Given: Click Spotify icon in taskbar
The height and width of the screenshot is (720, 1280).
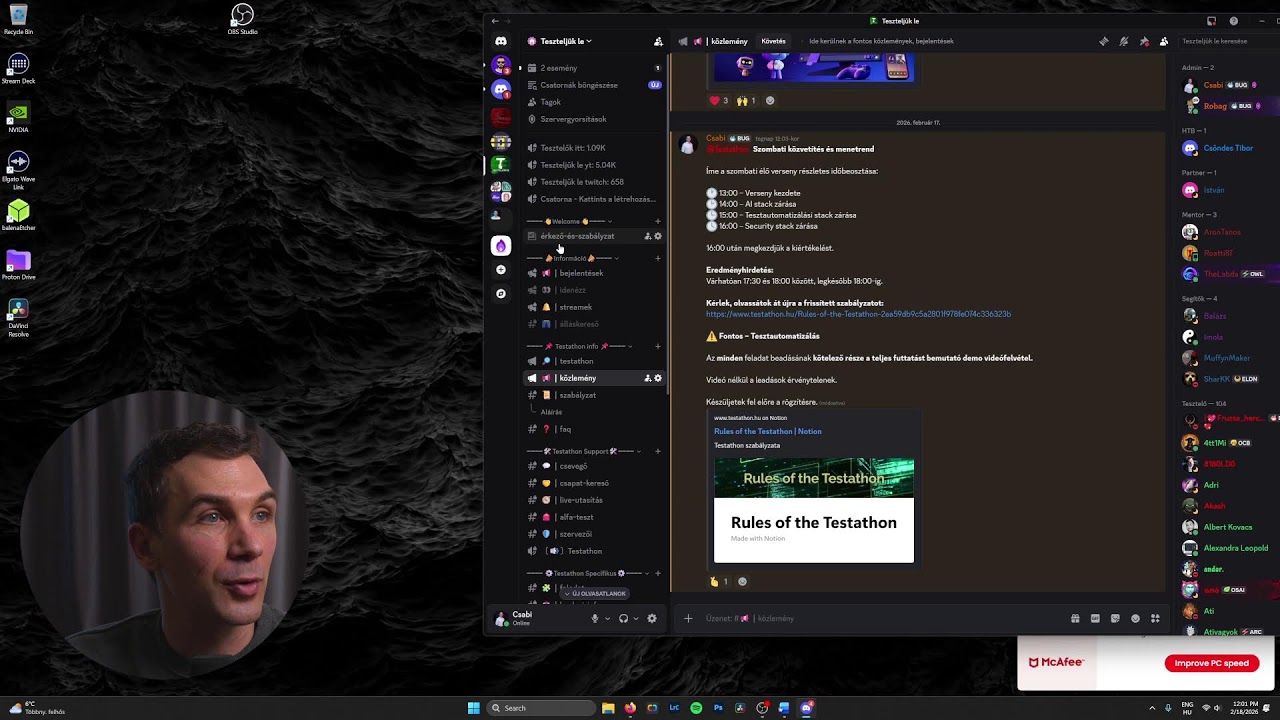Looking at the screenshot, I should (696, 708).
